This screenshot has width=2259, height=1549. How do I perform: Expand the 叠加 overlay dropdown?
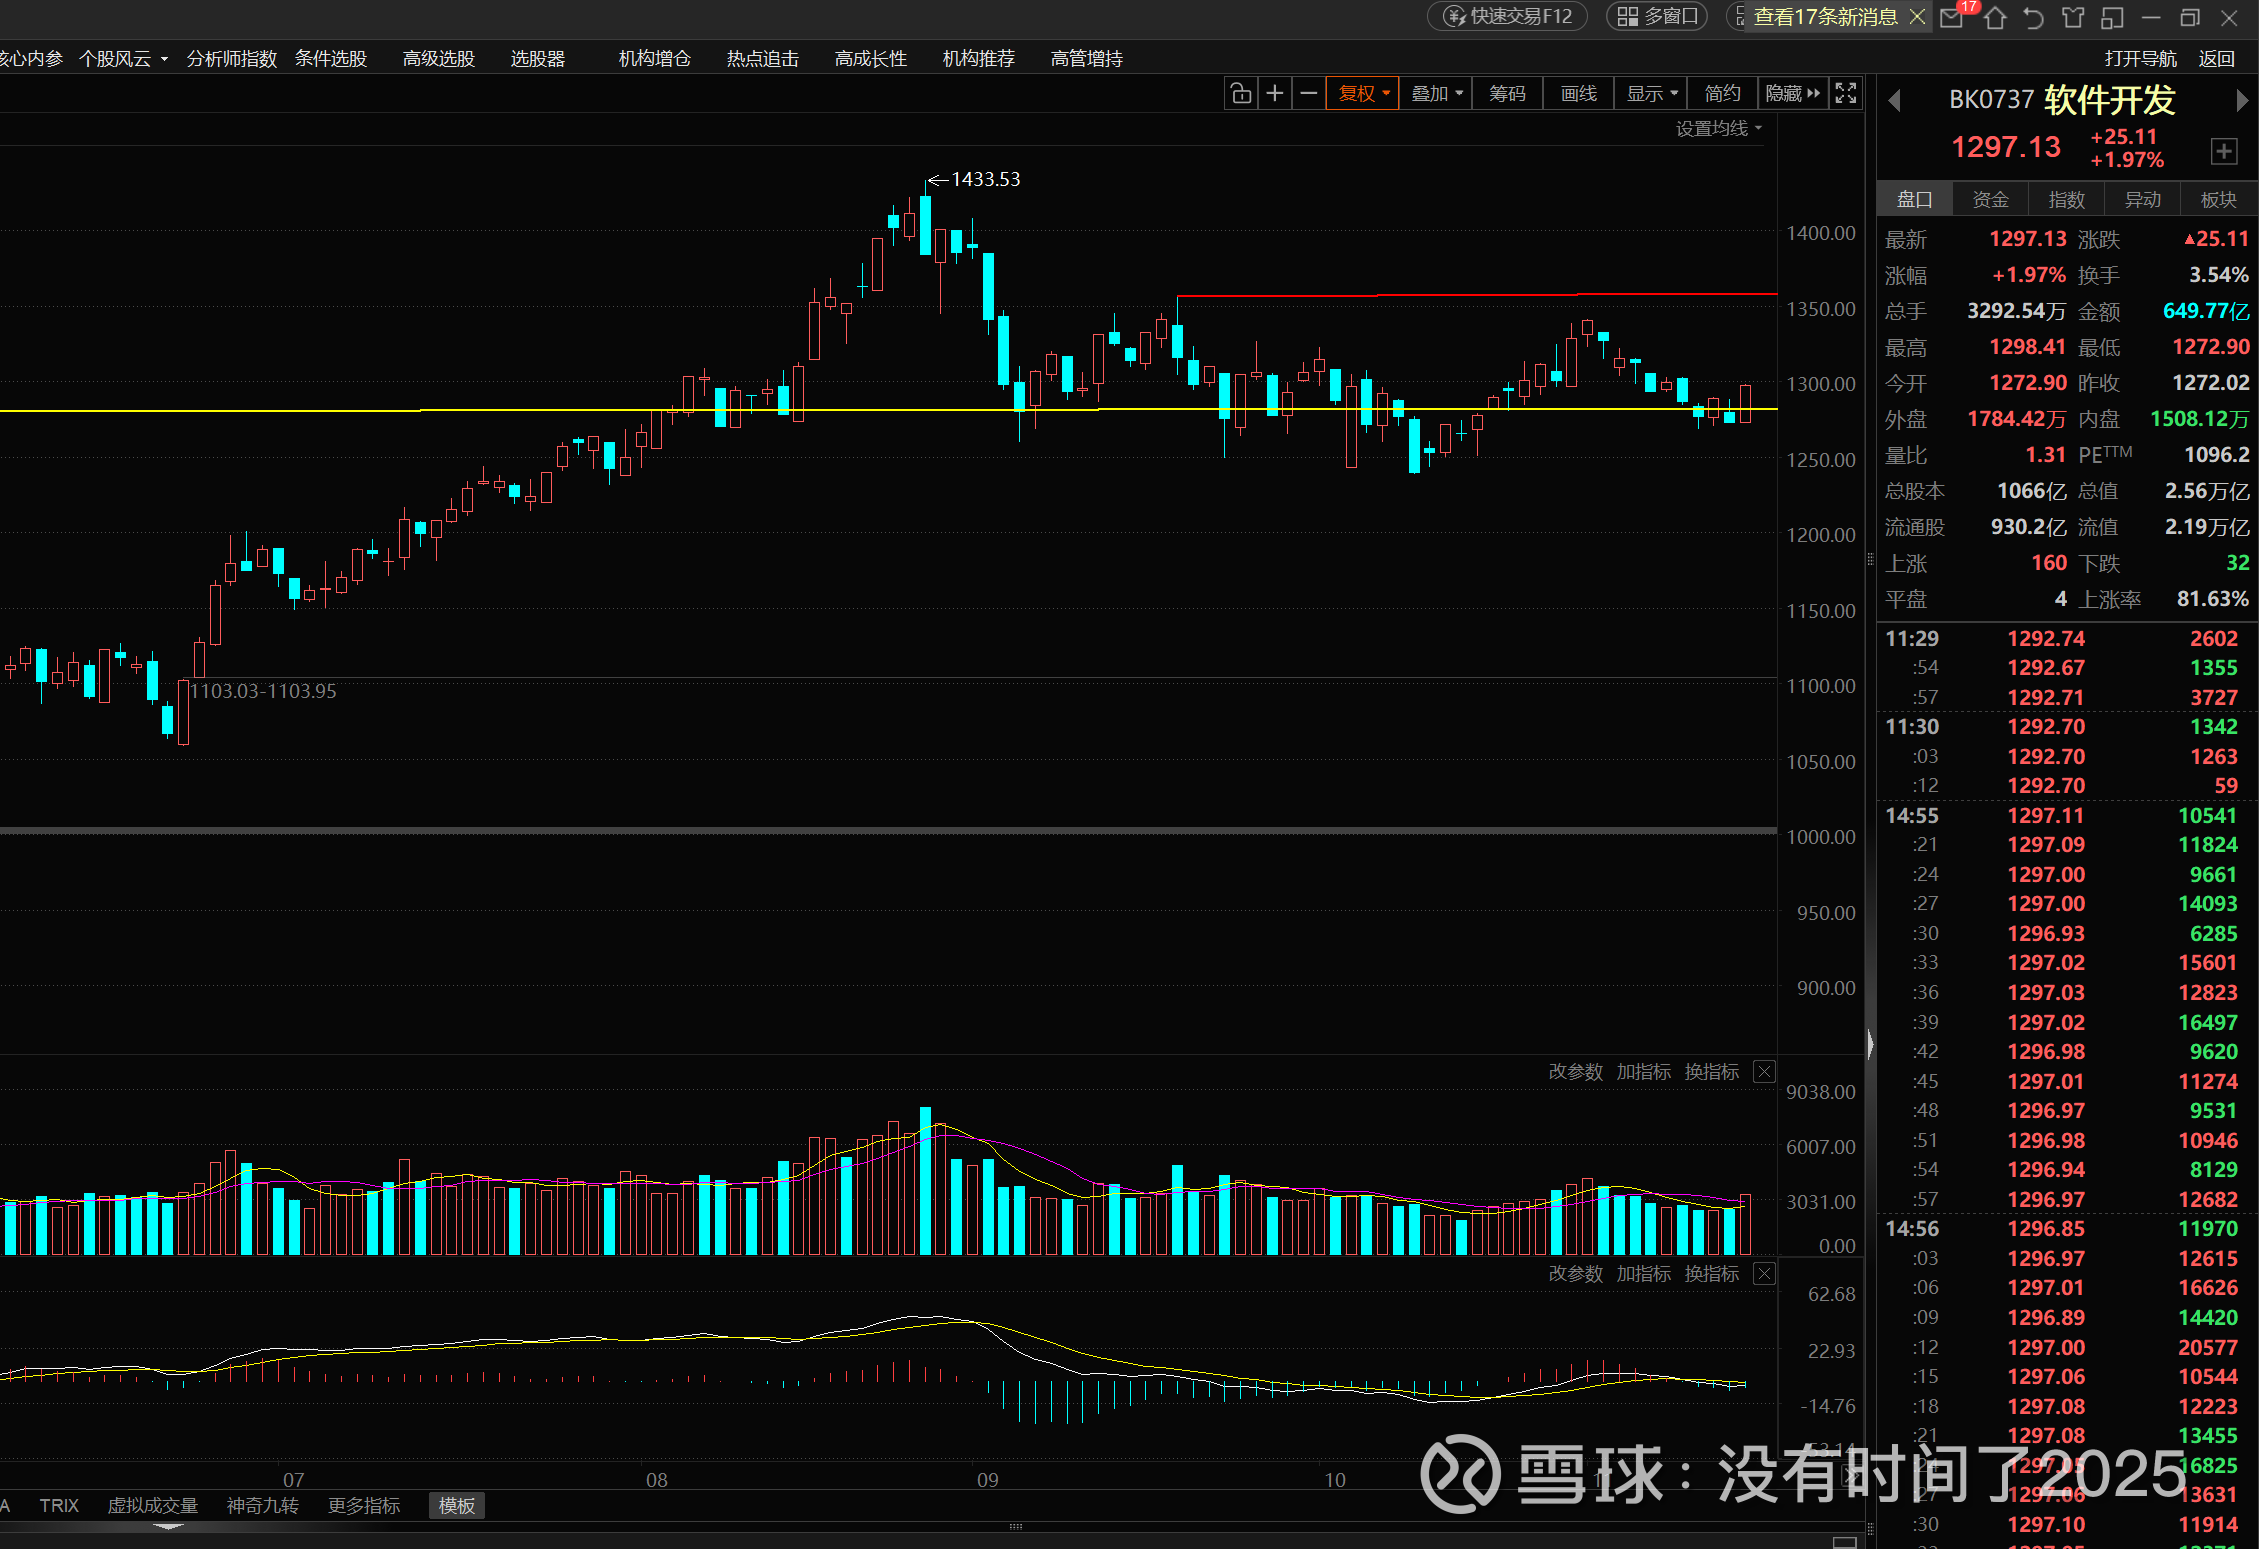tap(1436, 93)
